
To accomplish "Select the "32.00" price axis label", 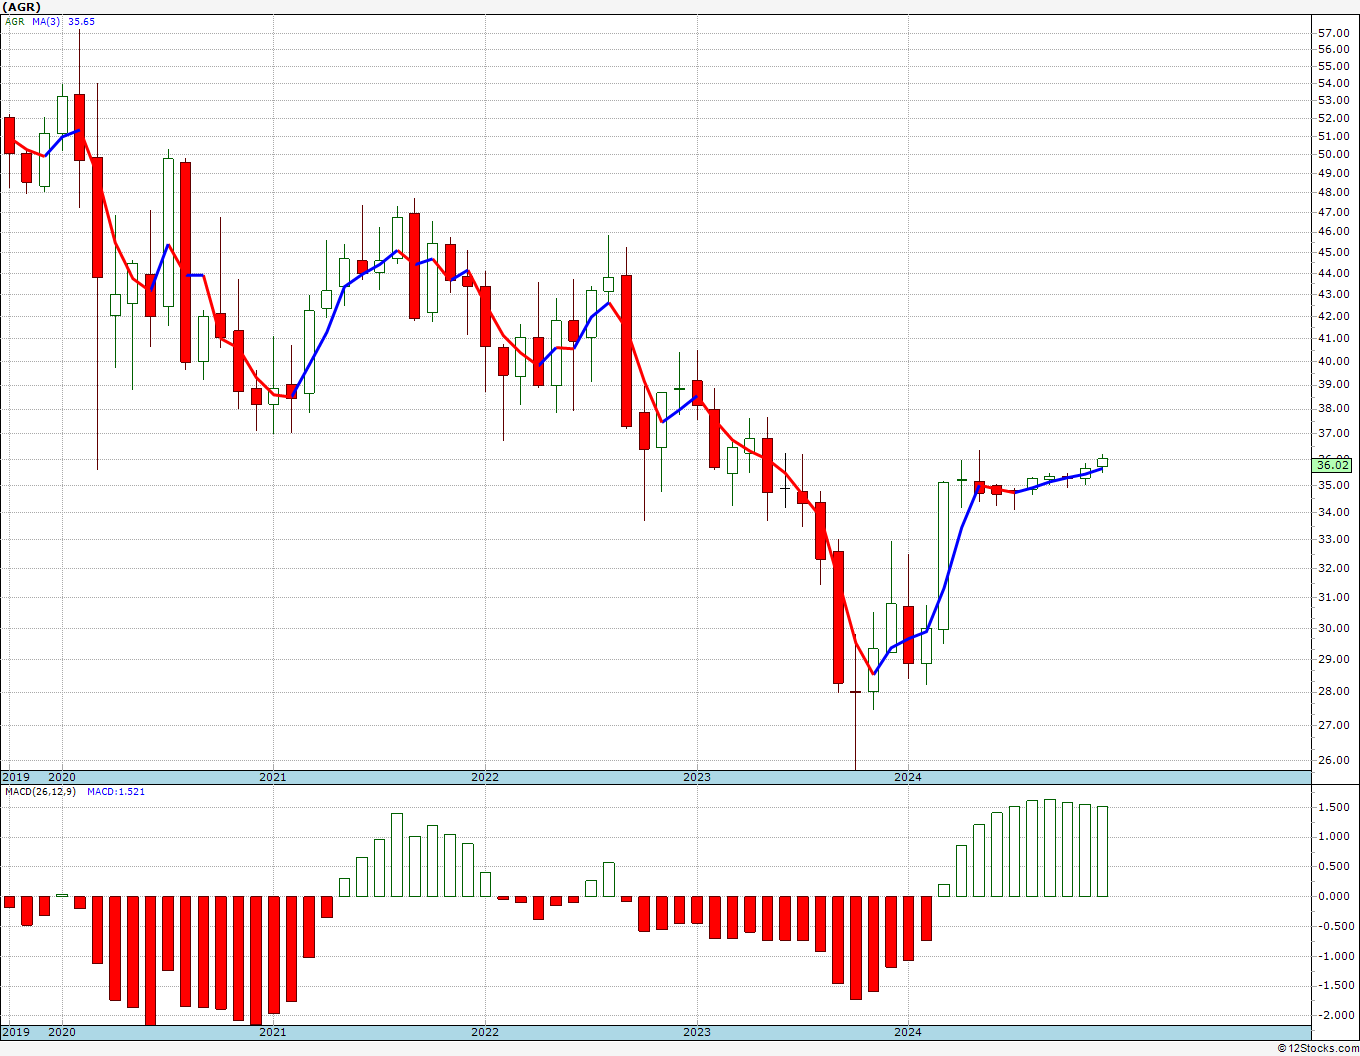I will 1333,568.
